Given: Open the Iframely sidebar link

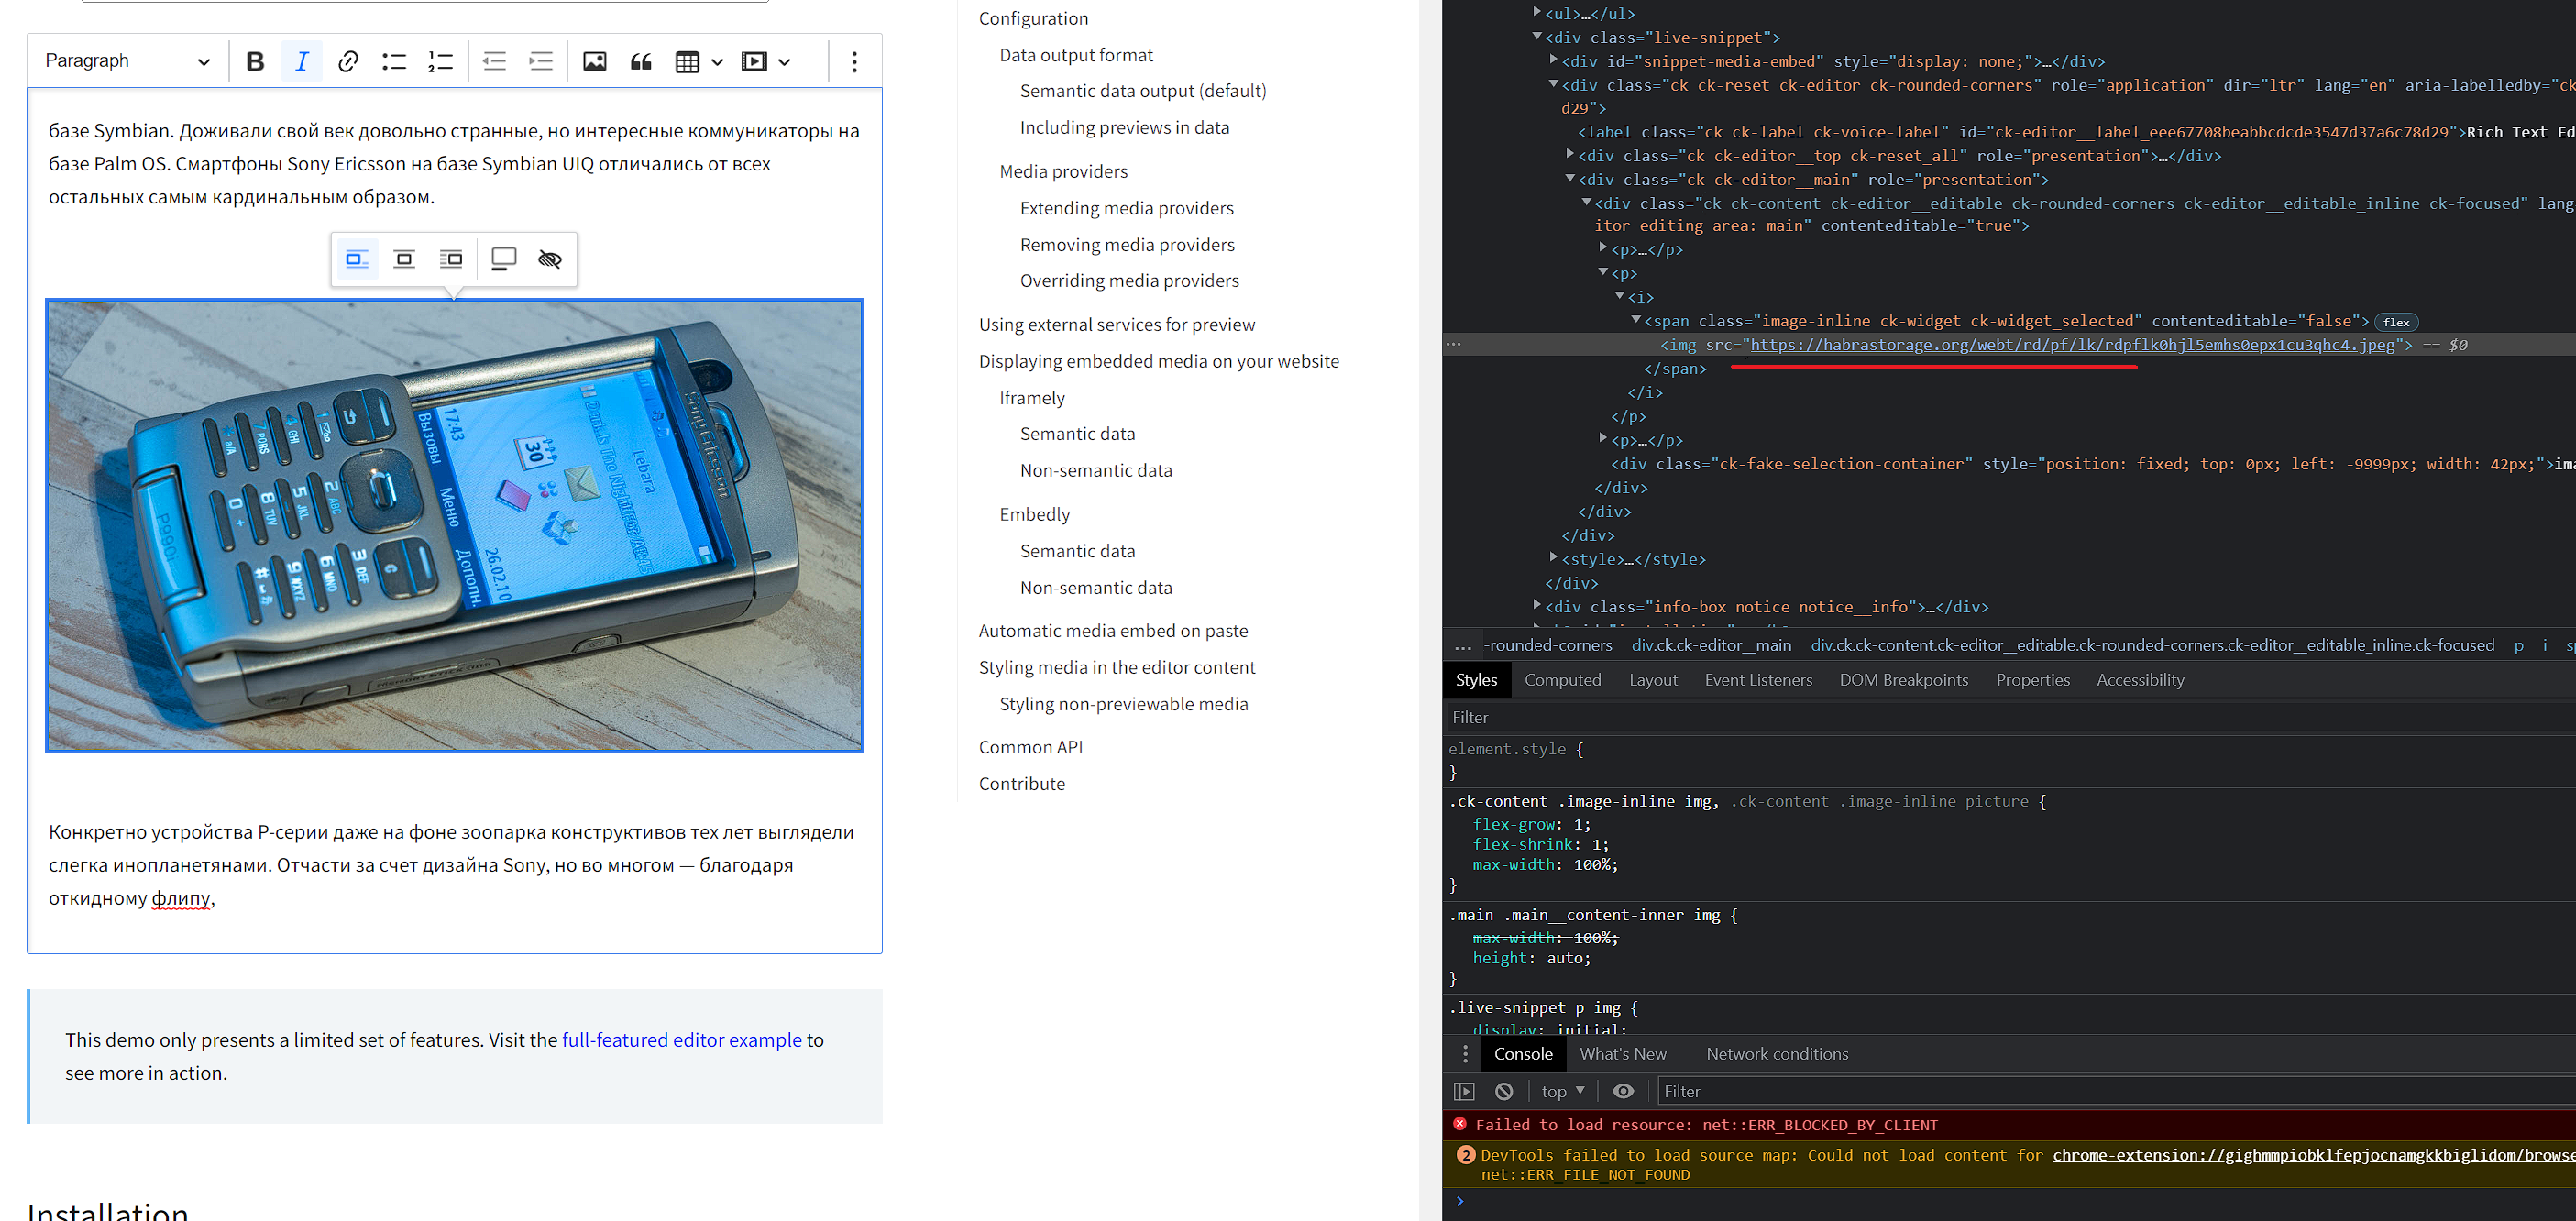Looking at the screenshot, I should coord(1032,398).
